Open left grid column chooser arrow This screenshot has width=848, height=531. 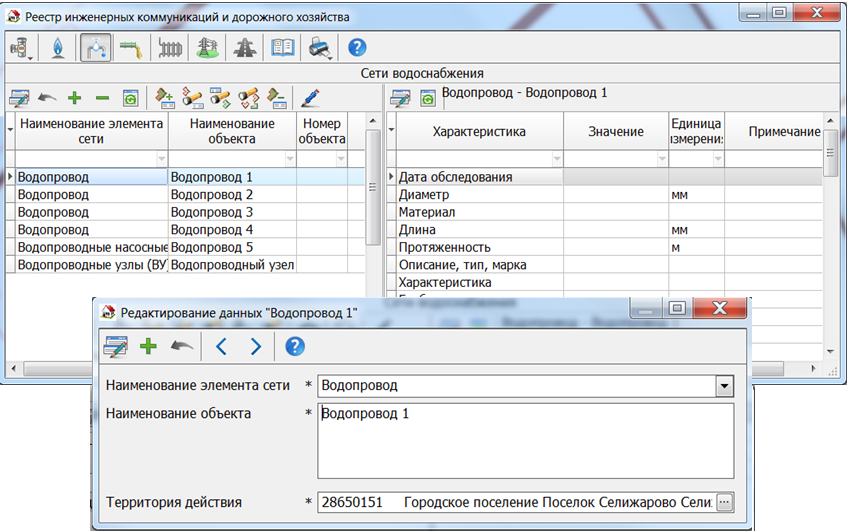tap(10, 130)
